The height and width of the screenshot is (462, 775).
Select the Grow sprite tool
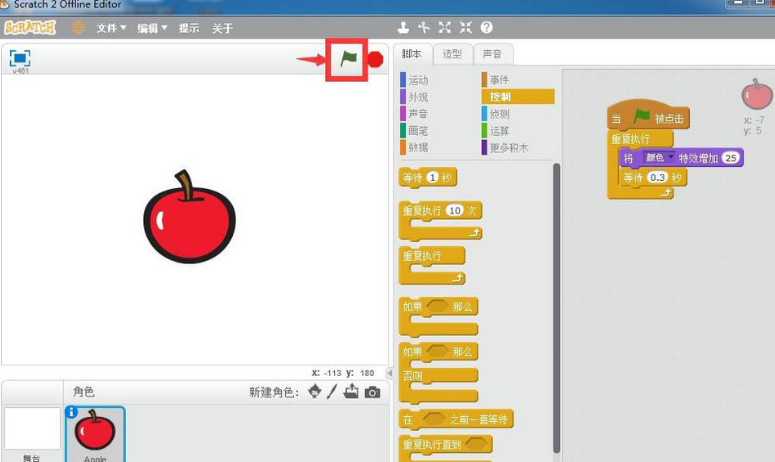pyautogui.click(x=445, y=28)
